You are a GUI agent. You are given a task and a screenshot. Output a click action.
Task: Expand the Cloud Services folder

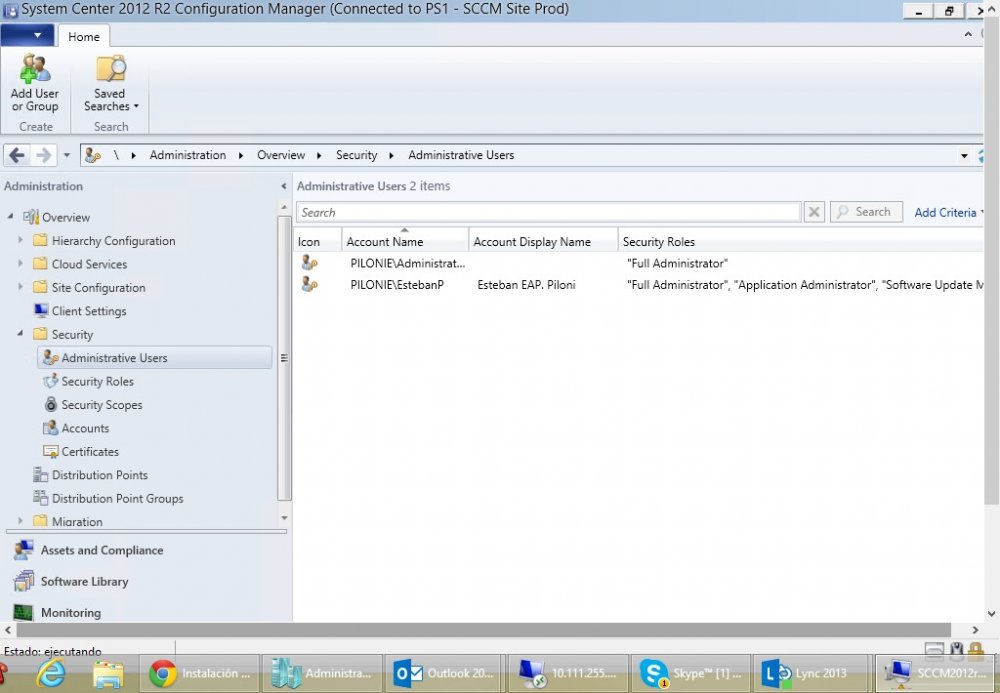[x=20, y=264]
